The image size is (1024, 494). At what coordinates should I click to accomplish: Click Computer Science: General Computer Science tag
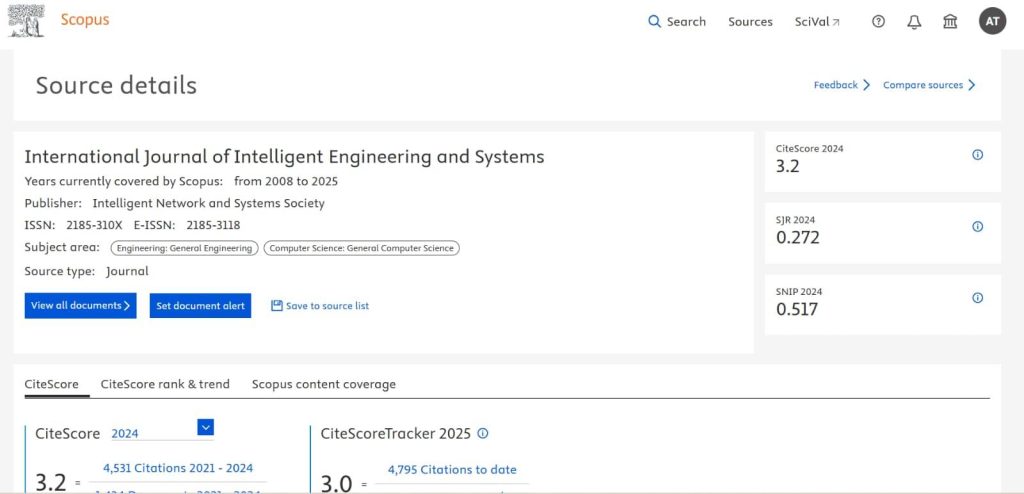[x=361, y=248]
